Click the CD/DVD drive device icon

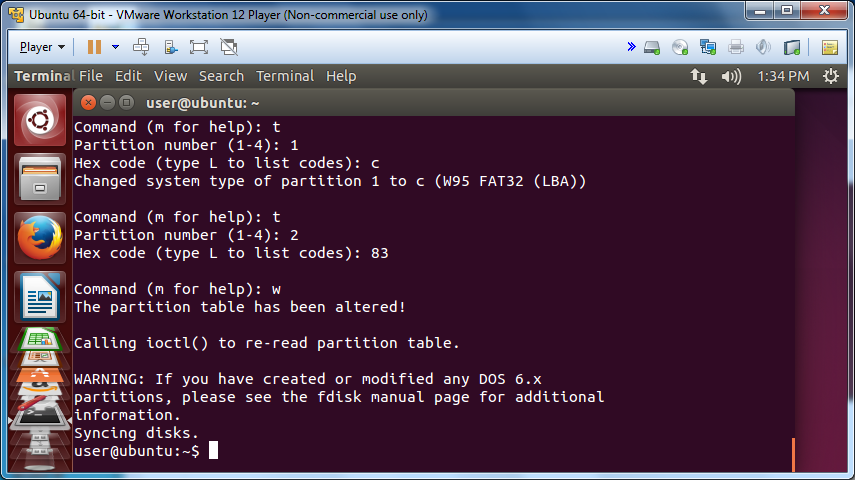[x=680, y=47]
